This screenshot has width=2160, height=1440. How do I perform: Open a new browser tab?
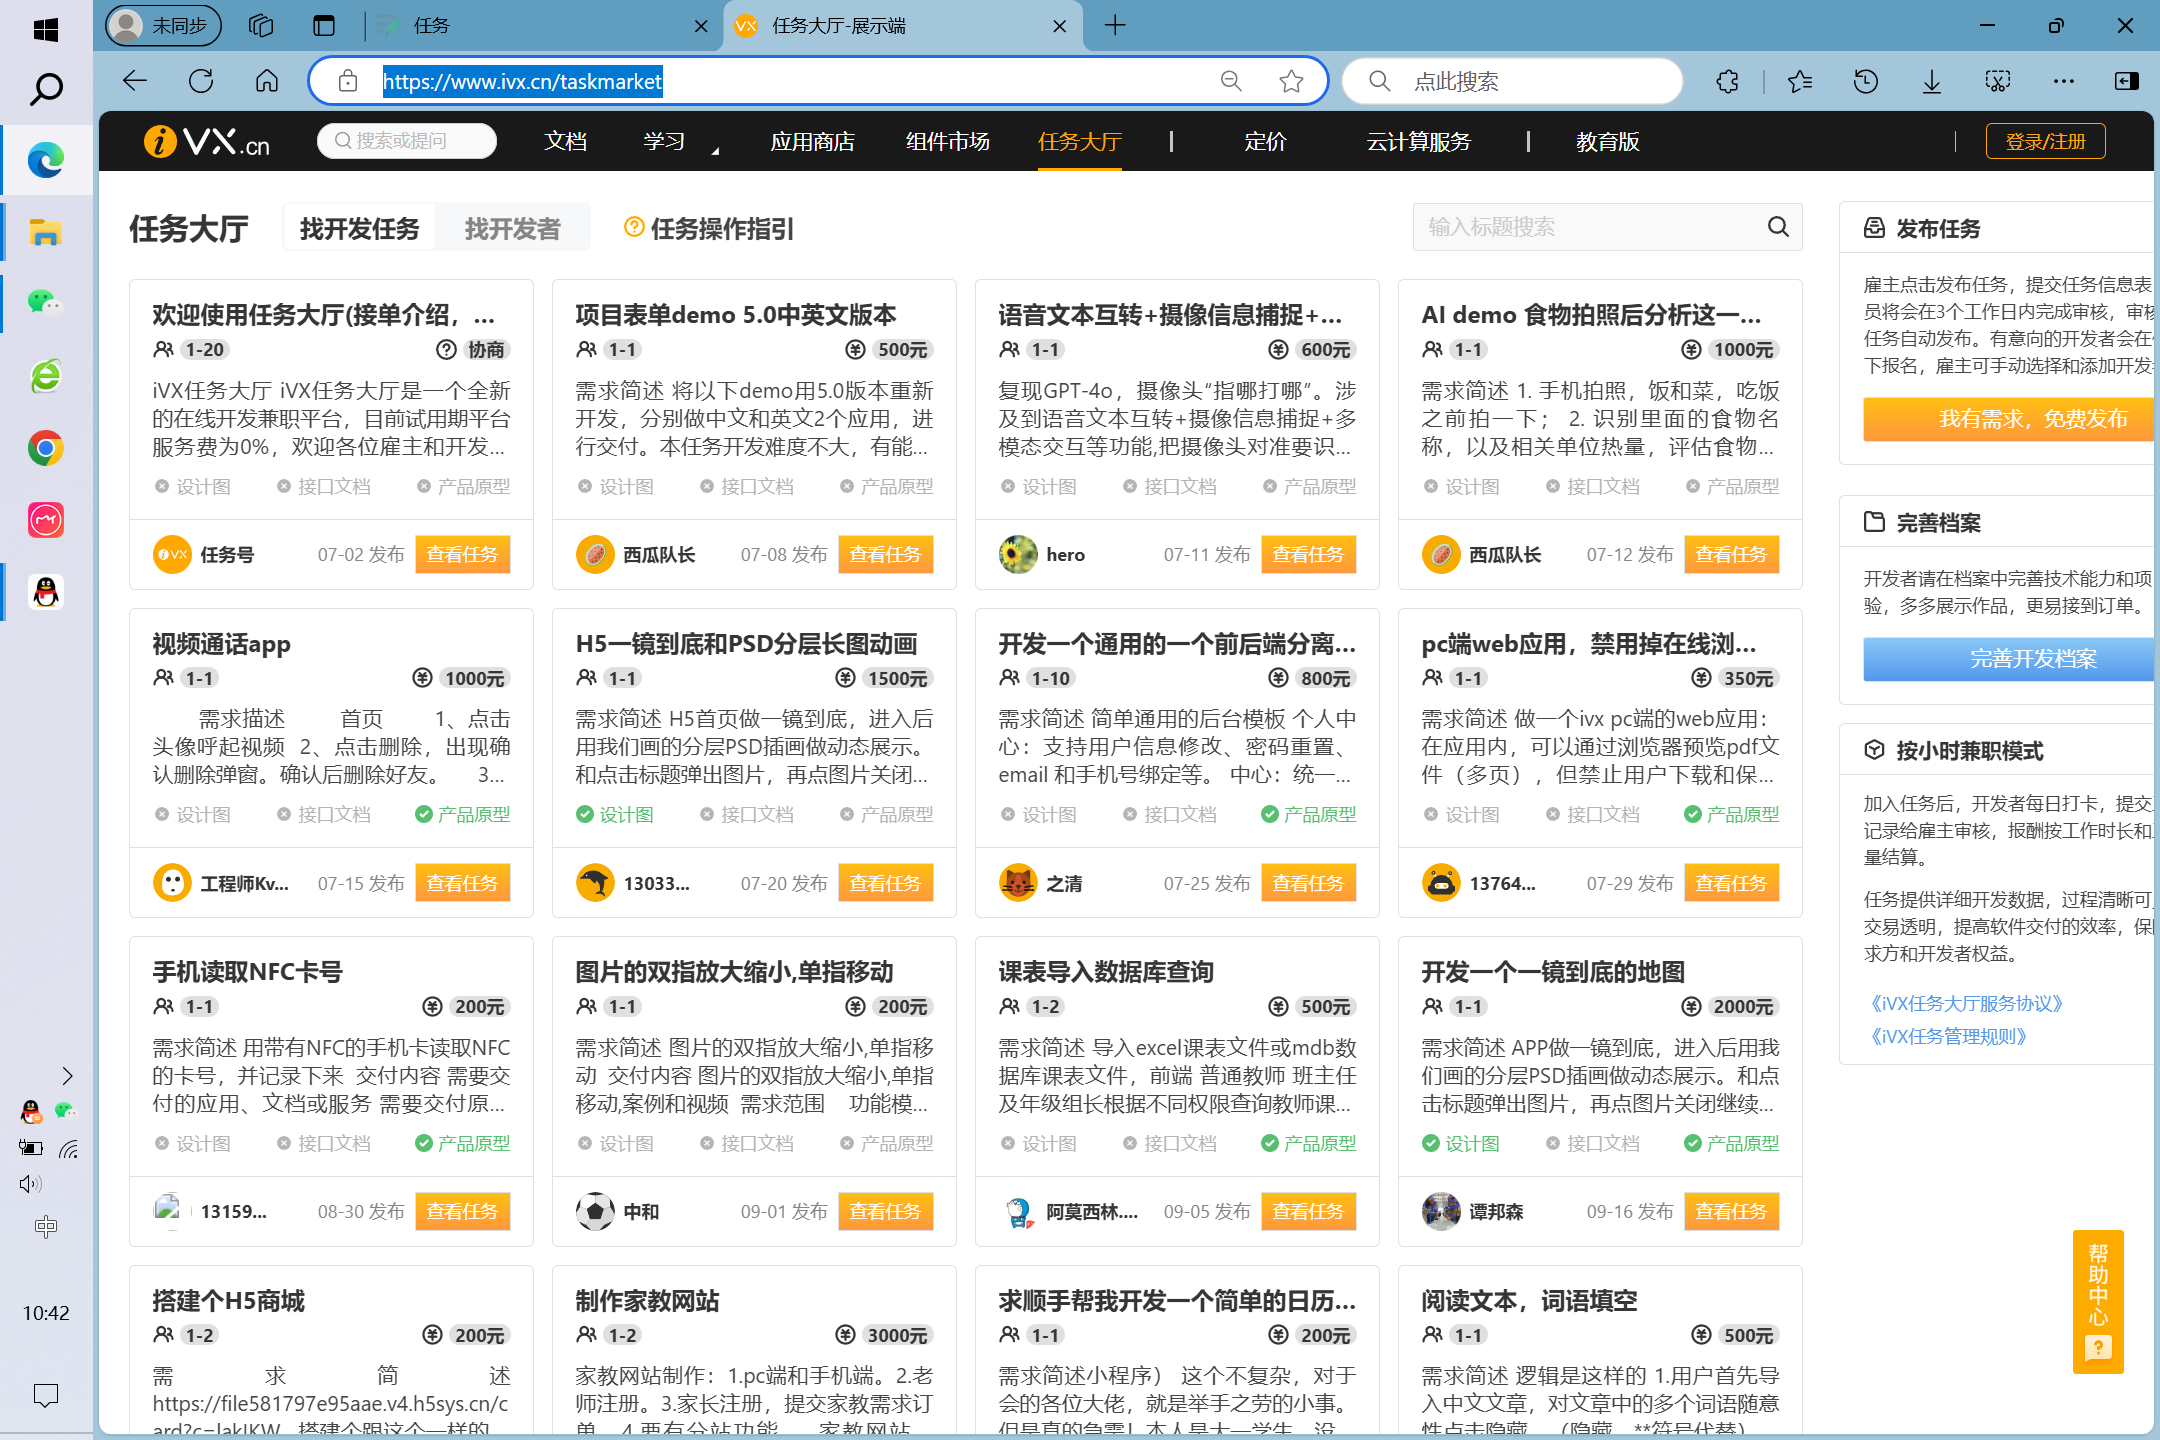point(1115,26)
